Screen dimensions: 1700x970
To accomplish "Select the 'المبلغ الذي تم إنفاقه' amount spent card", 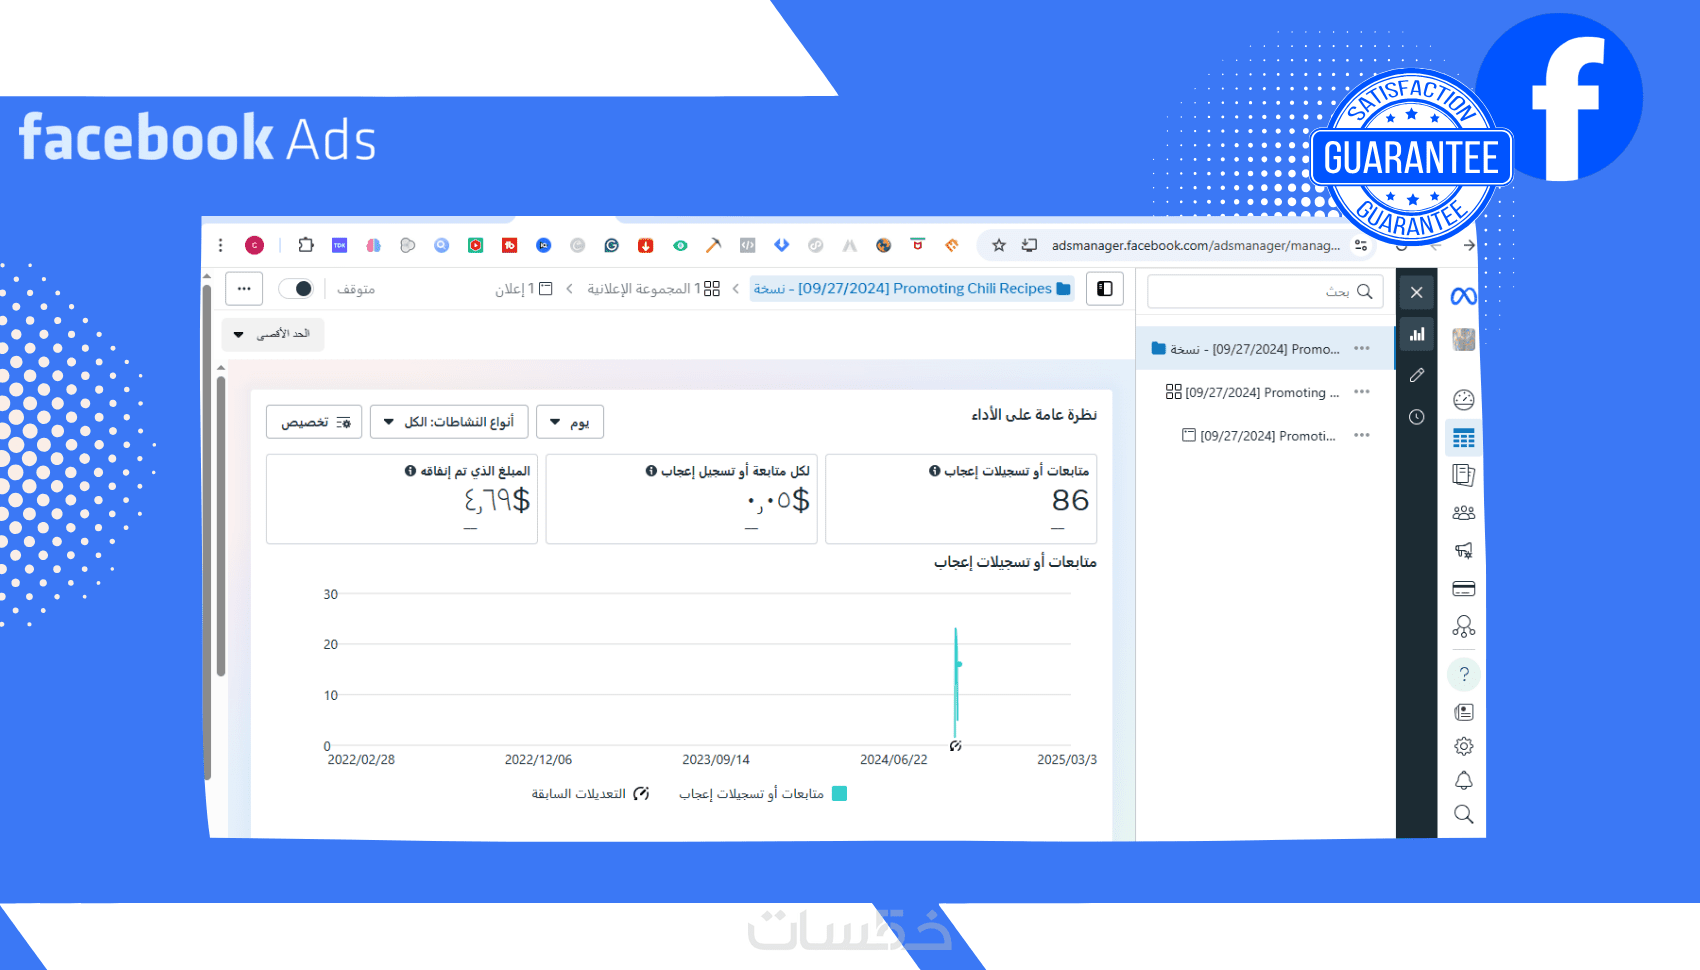I will 402,499.
